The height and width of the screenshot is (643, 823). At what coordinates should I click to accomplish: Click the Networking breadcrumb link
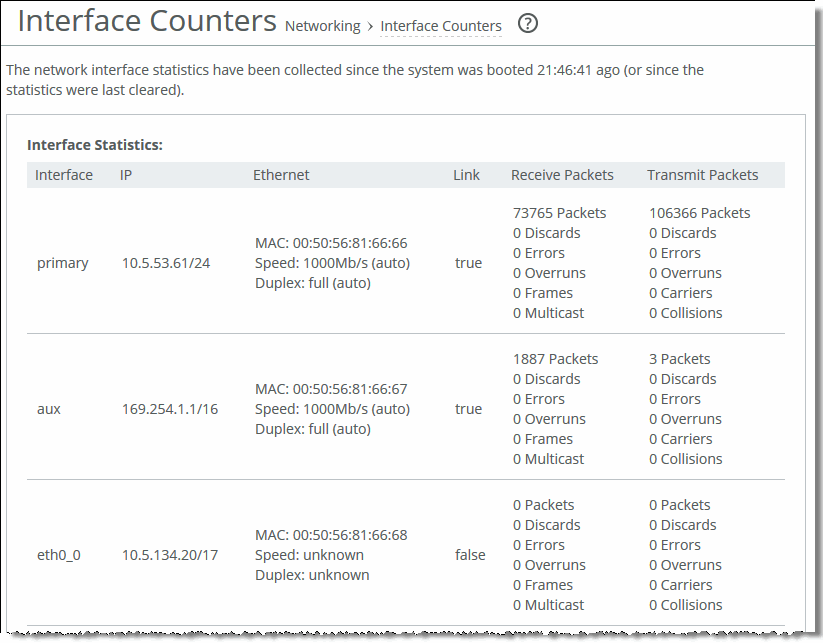coord(322,26)
